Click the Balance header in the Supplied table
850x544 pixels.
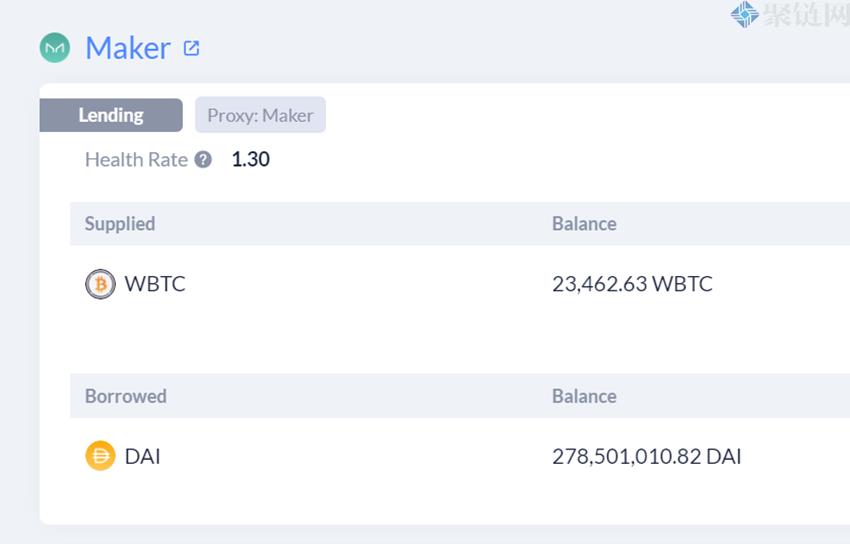pos(584,224)
